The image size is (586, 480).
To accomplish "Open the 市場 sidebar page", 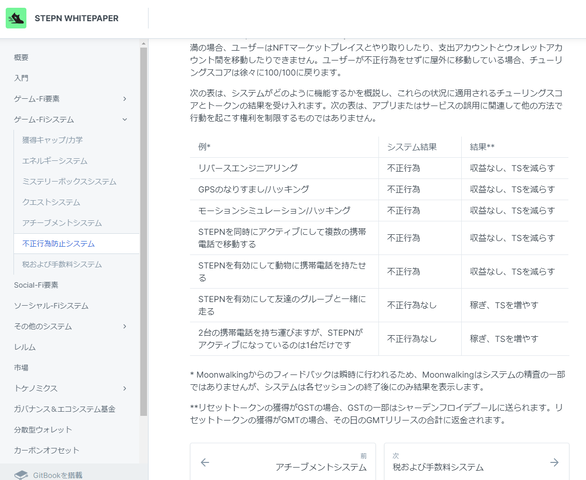I will click(x=21, y=367).
